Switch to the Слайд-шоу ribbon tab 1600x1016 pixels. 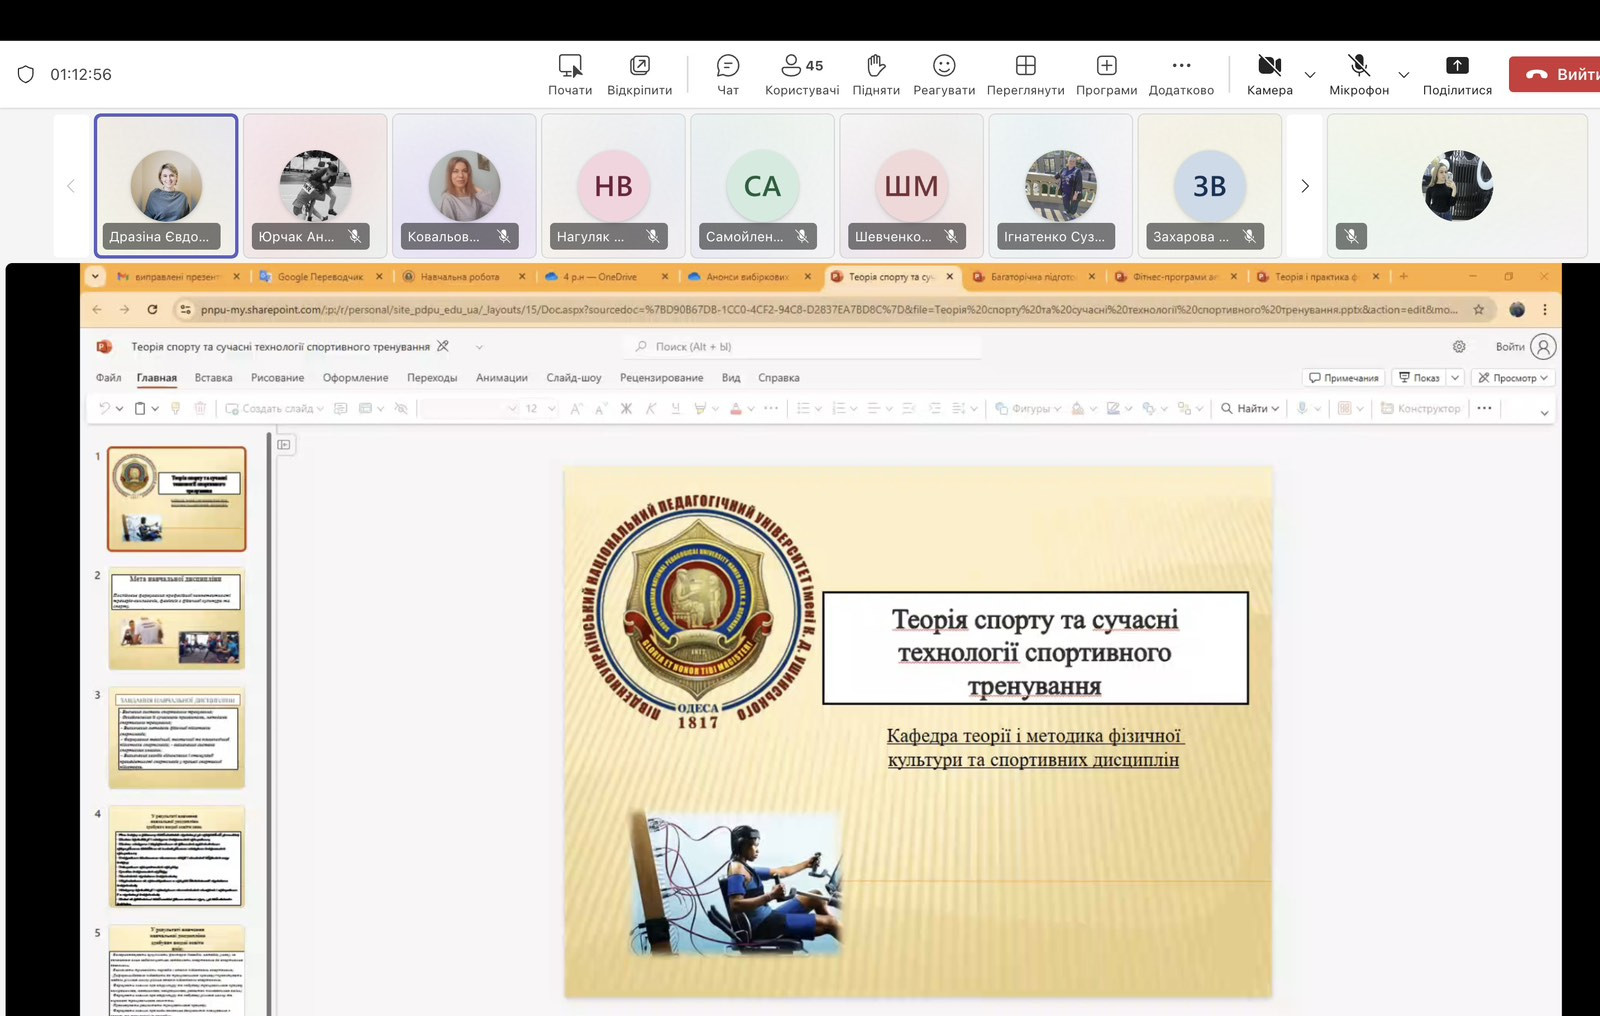point(574,378)
